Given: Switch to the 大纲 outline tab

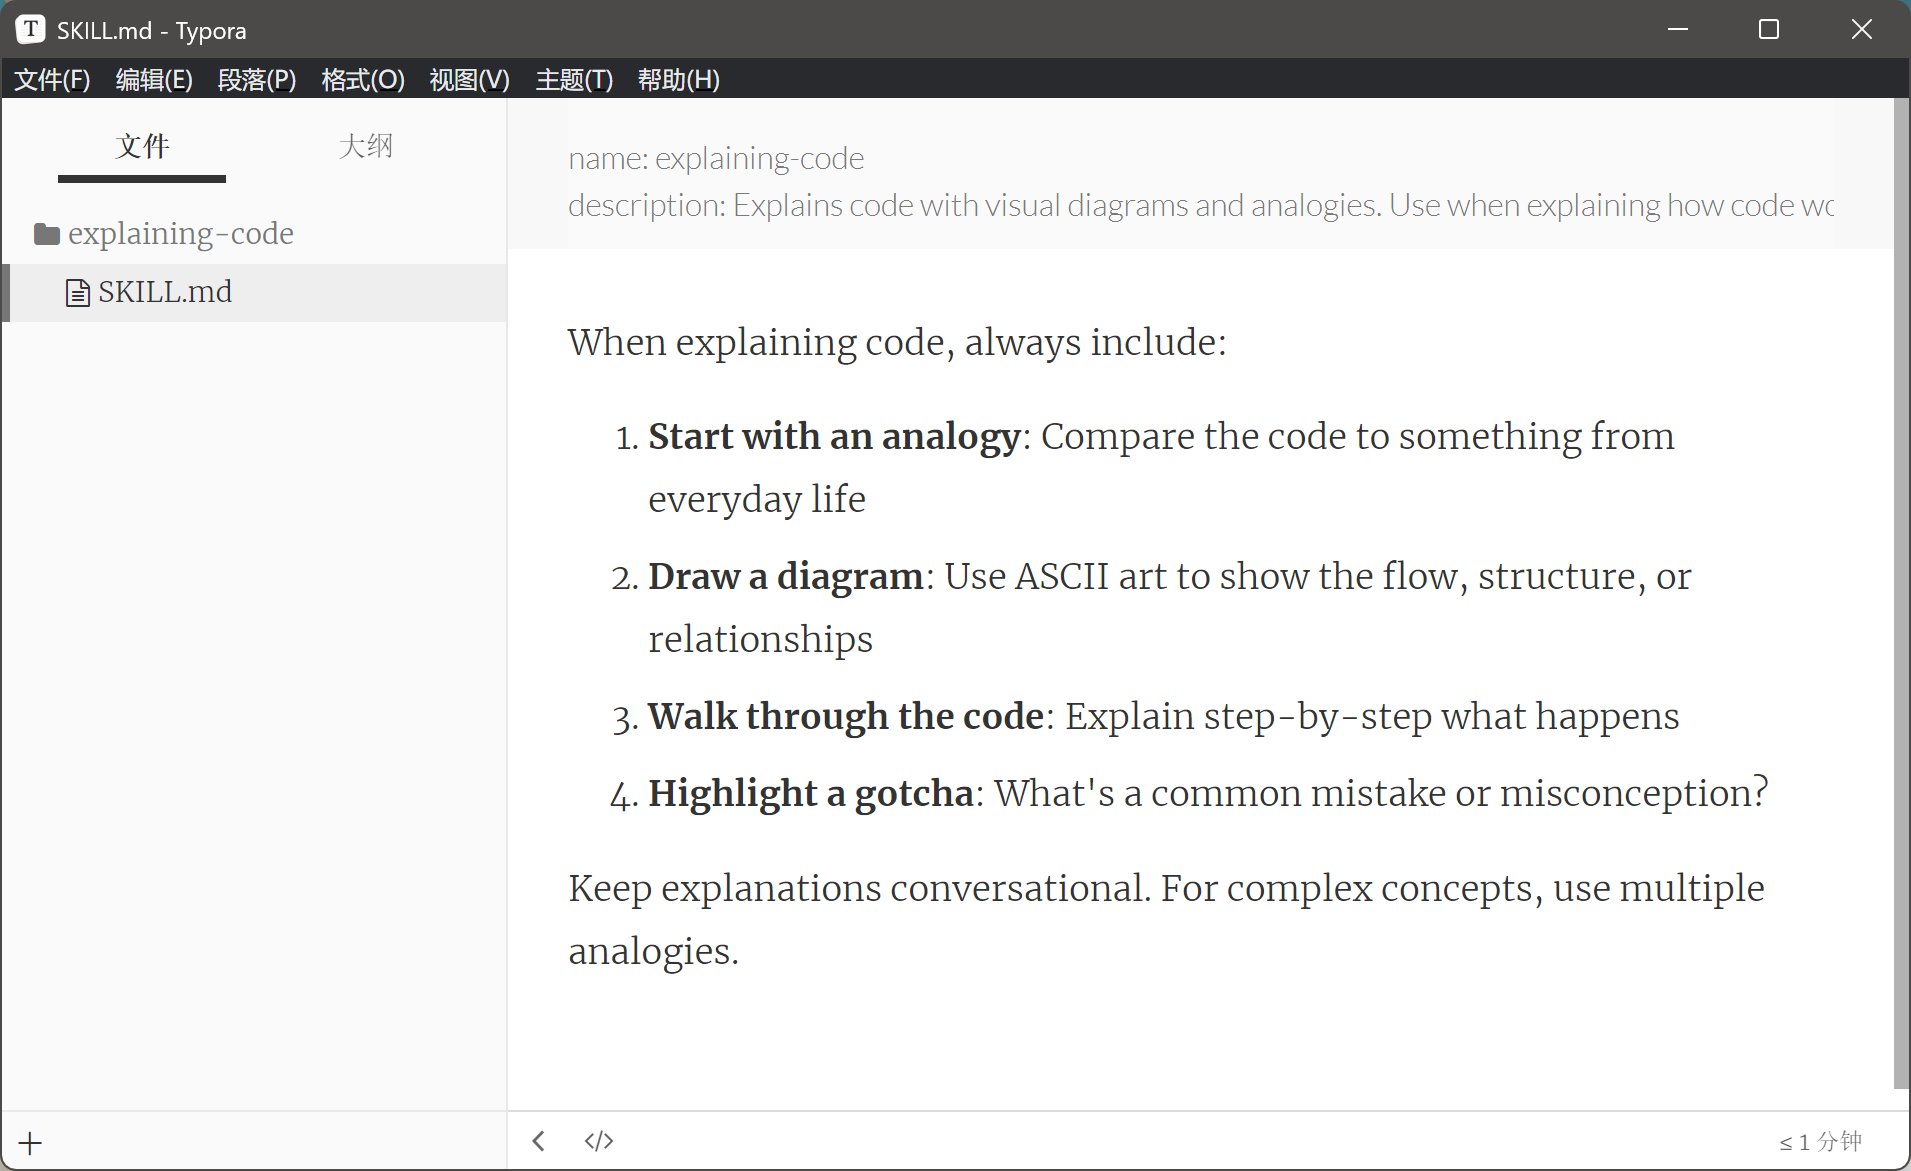Looking at the screenshot, I should 365,146.
